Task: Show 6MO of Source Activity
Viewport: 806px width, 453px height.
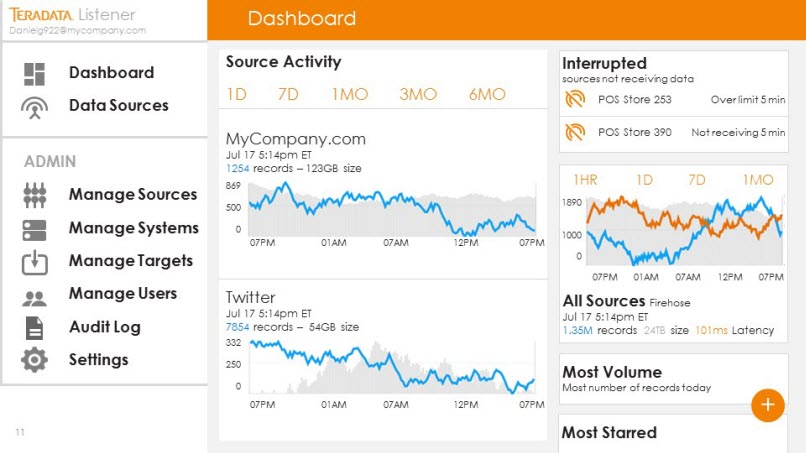Action: (487, 95)
